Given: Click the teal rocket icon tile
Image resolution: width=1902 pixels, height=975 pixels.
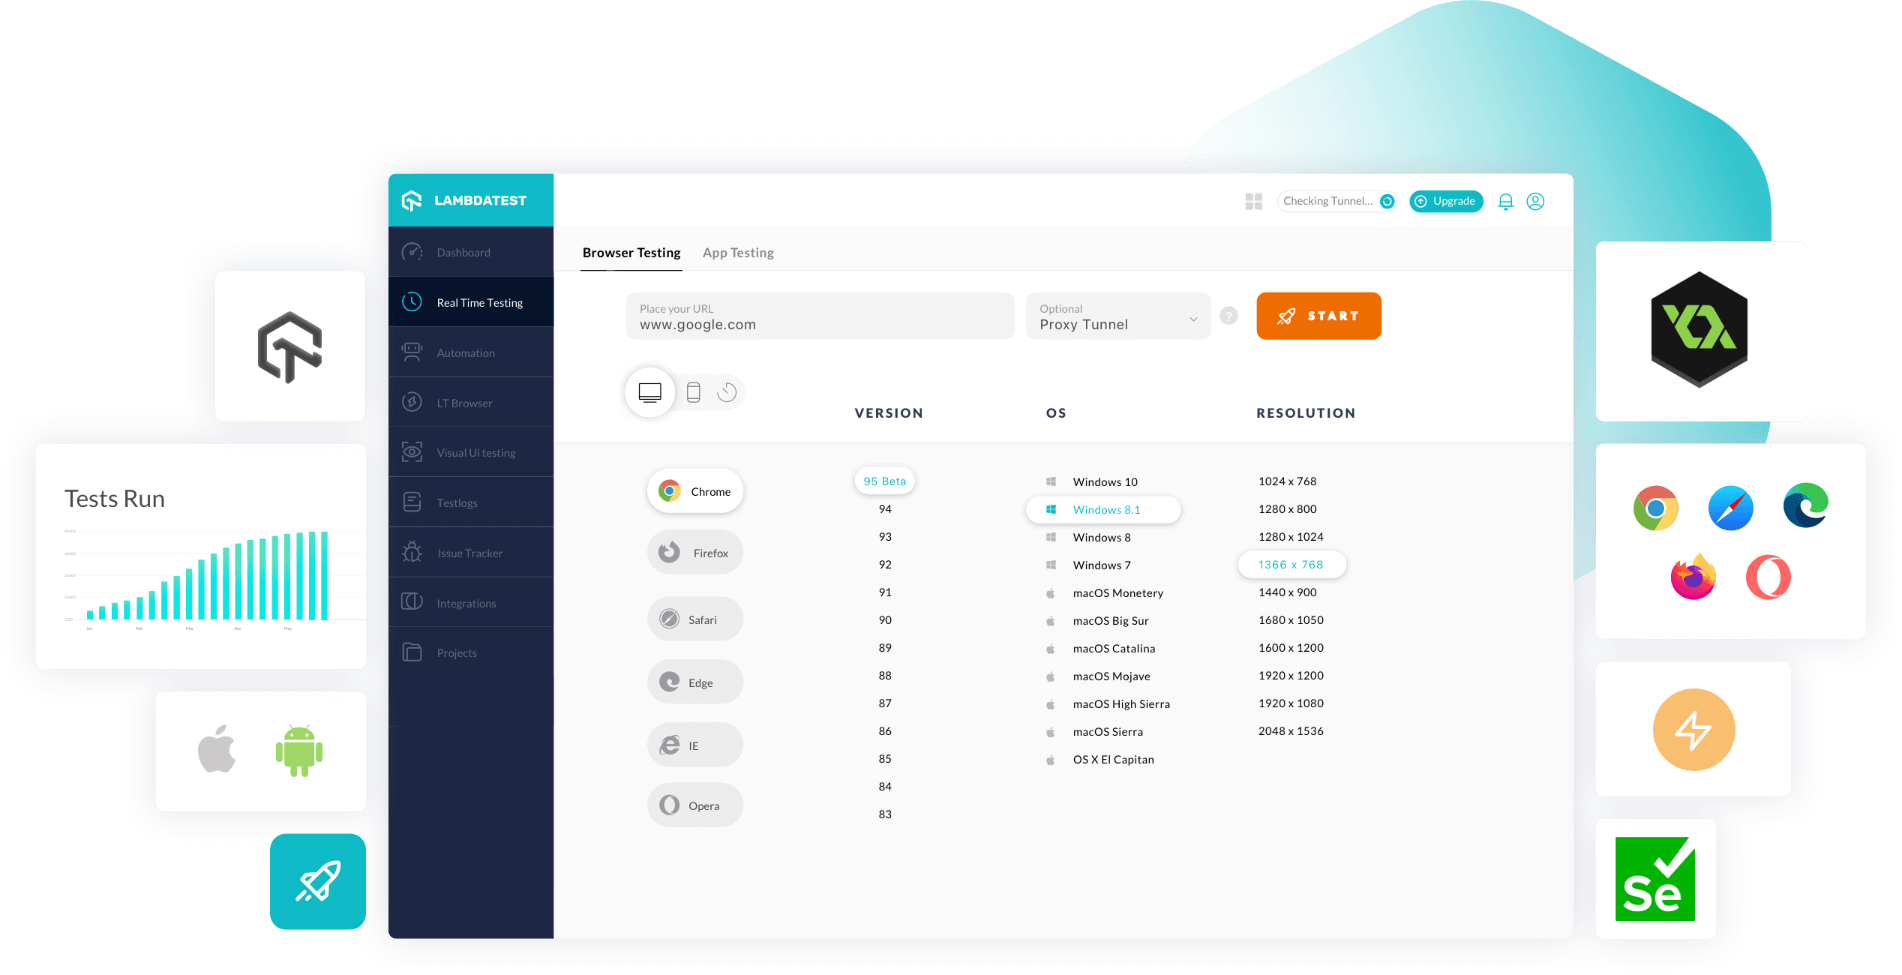Looking at the screenshot, I should click(318, 882).
